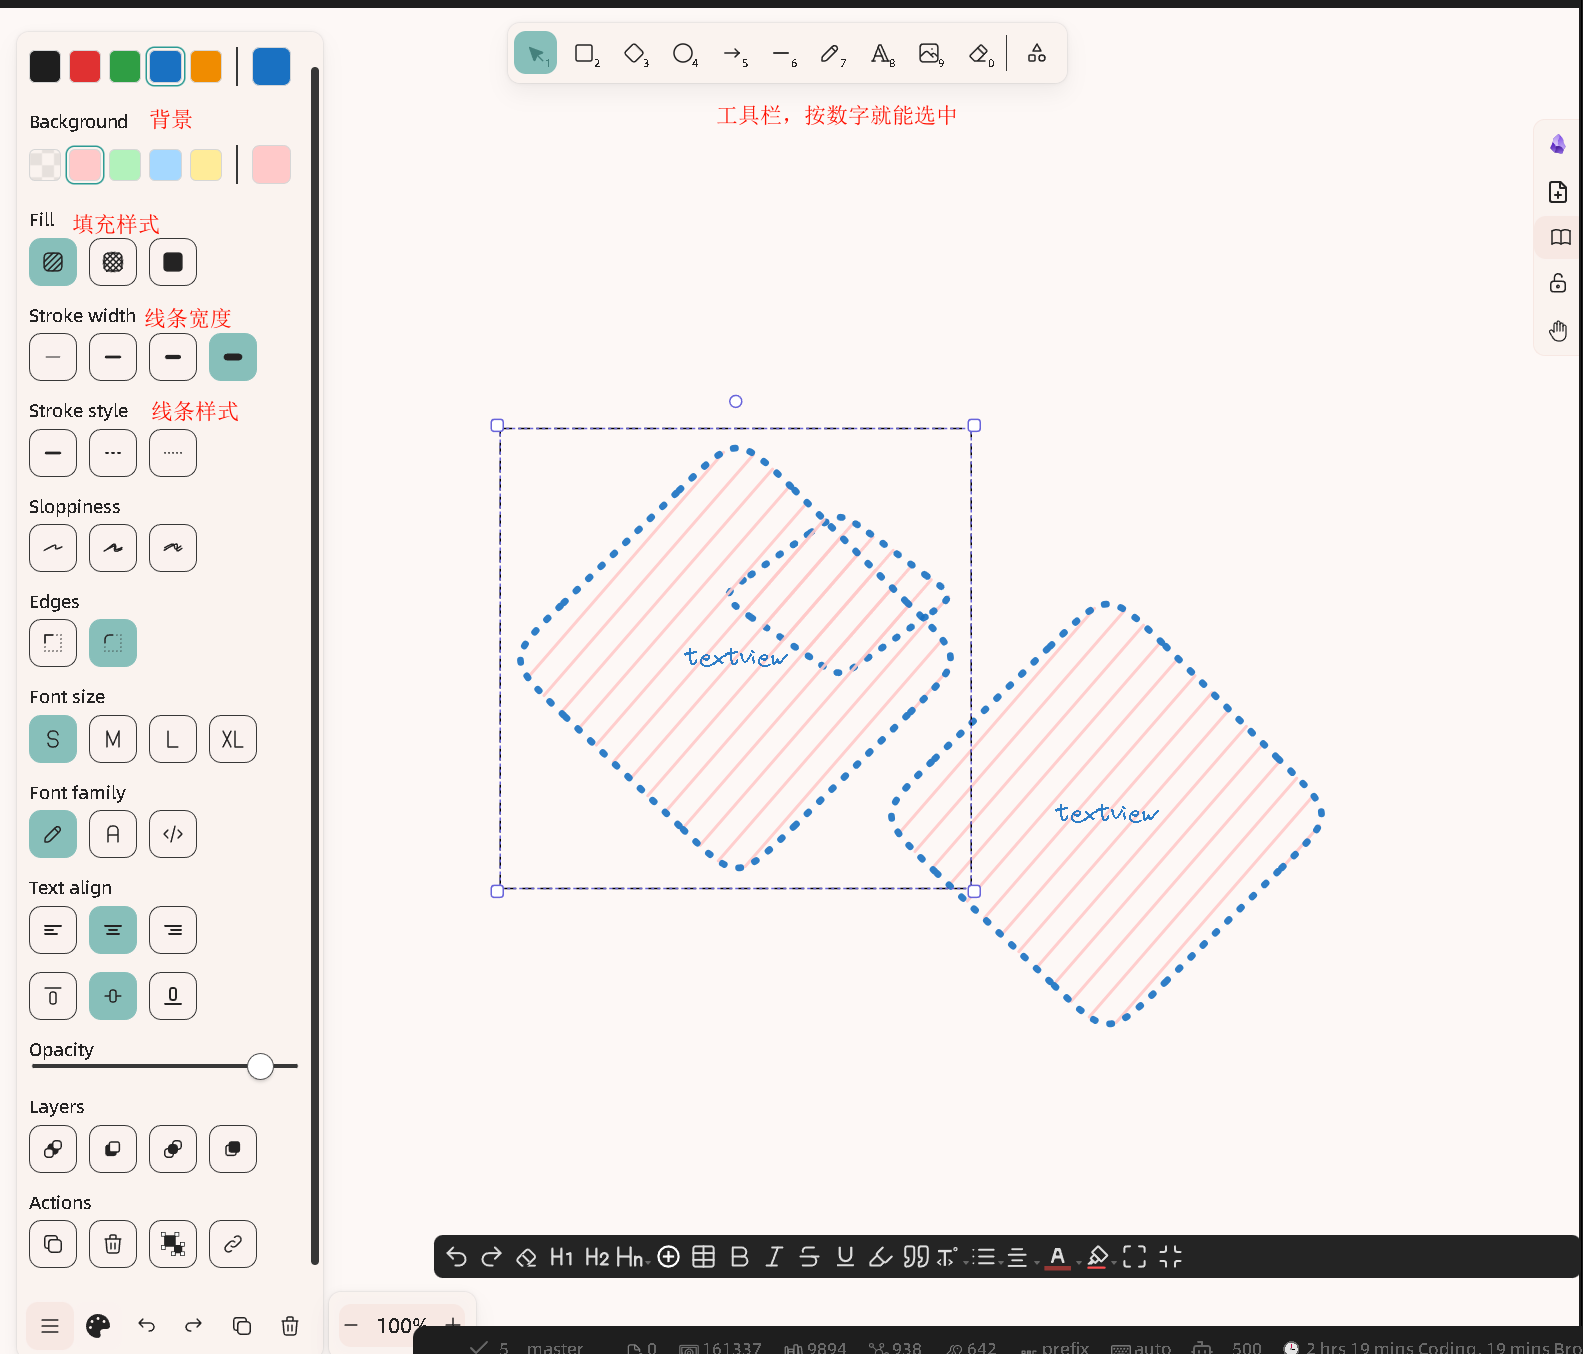Select the Text tool
Image resolution: width=1583 pixels, height=1354 pixels.
tap(880, 53)
